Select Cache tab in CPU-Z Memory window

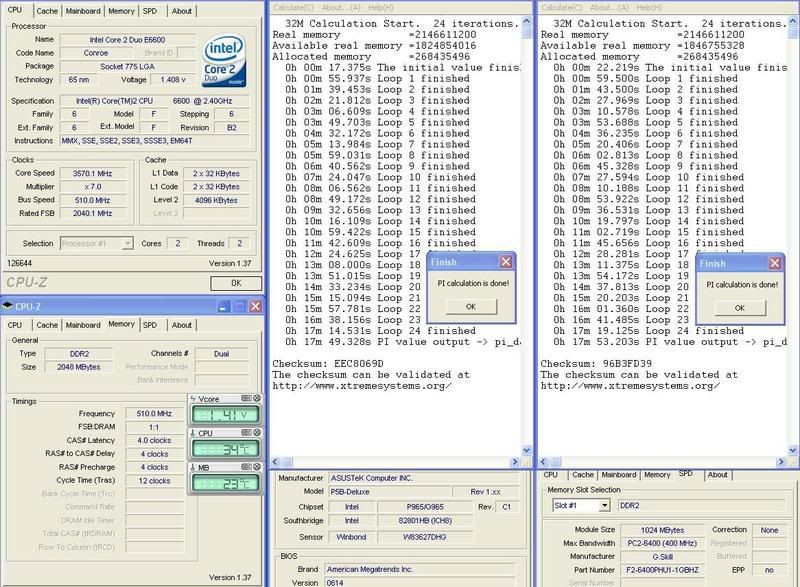click(x=47, y=325)
